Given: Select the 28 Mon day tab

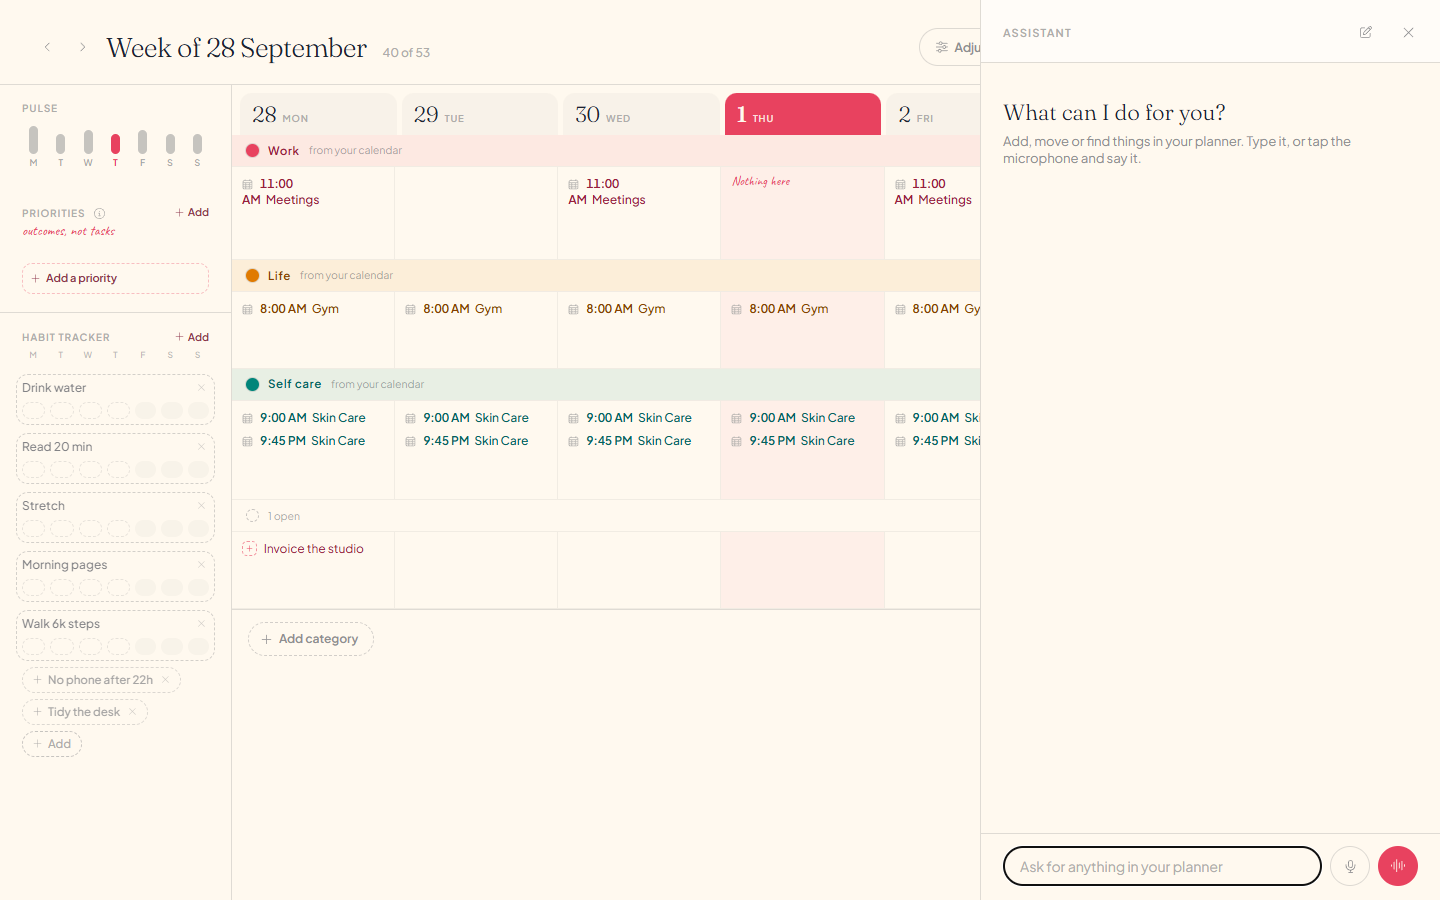Looking at the screenshot, I should (318, 114).
